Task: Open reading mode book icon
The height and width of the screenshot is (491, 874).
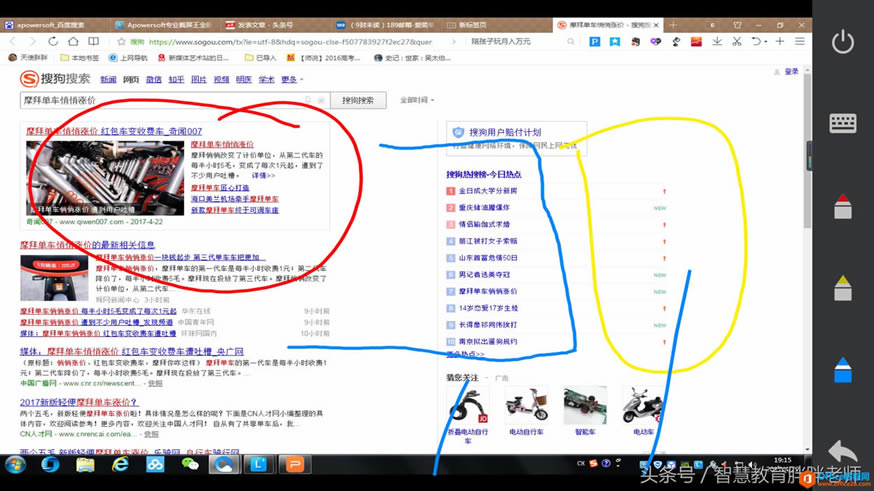Action: [94, 41]
